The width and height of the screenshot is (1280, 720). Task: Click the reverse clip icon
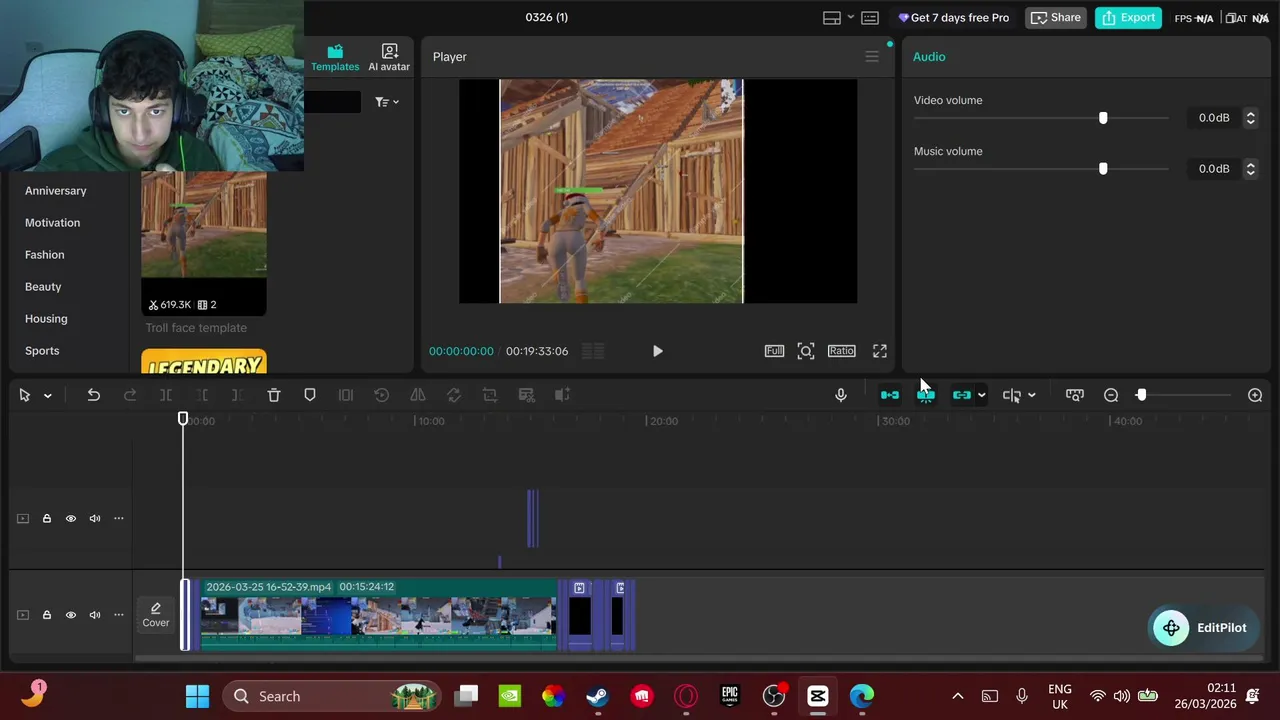tap(382, 395)
